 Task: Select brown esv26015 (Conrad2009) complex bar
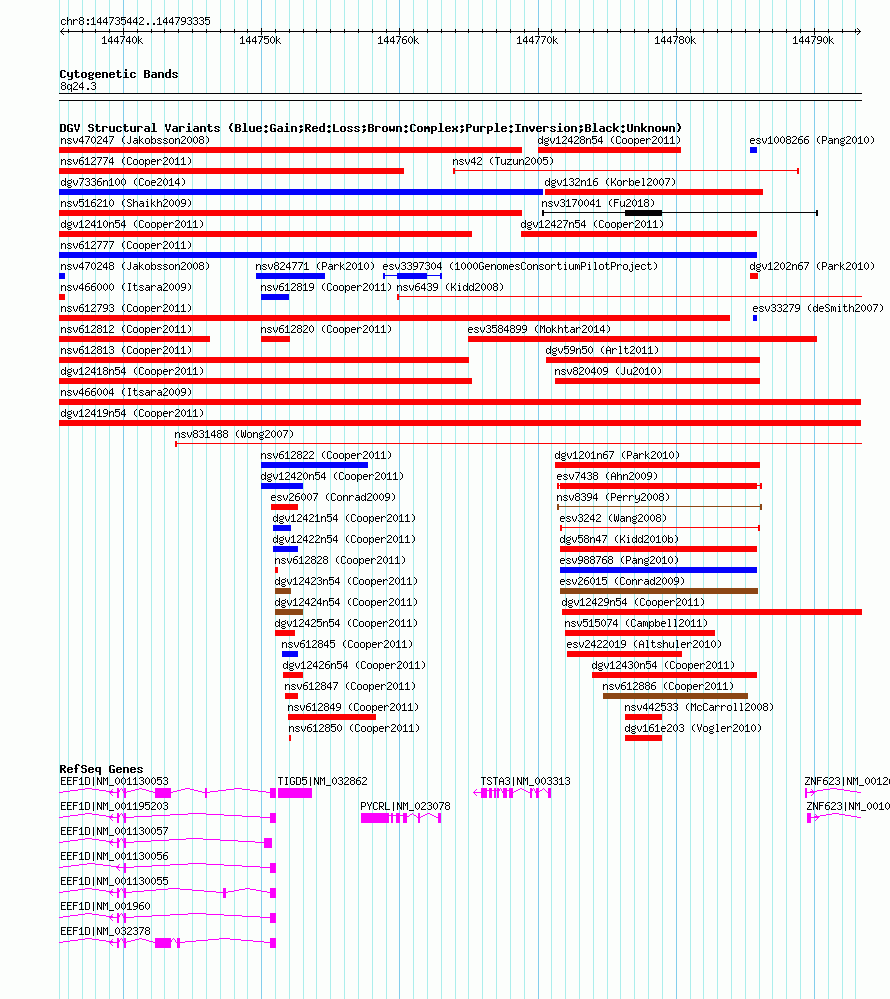click(659, 591)
